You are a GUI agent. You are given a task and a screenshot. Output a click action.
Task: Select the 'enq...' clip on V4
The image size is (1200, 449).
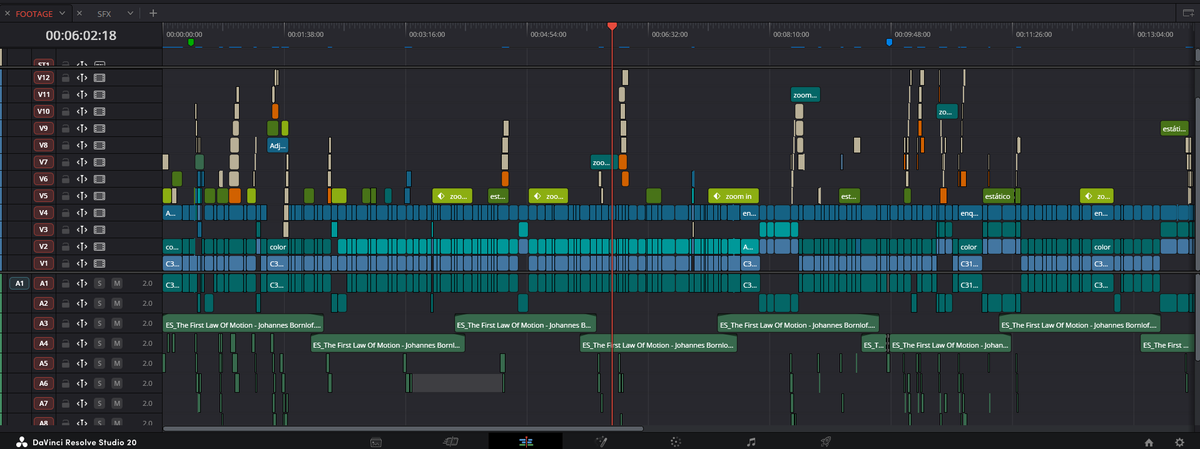(x=969, y=213)
